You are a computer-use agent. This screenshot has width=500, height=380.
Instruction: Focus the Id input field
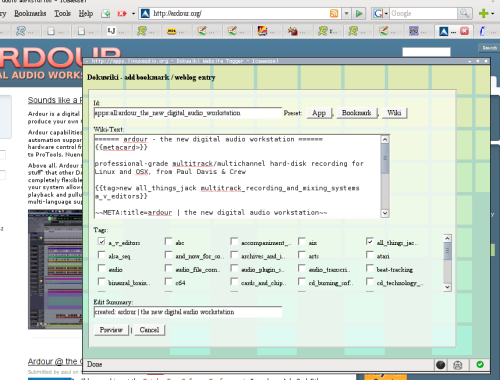coord(188,113)
